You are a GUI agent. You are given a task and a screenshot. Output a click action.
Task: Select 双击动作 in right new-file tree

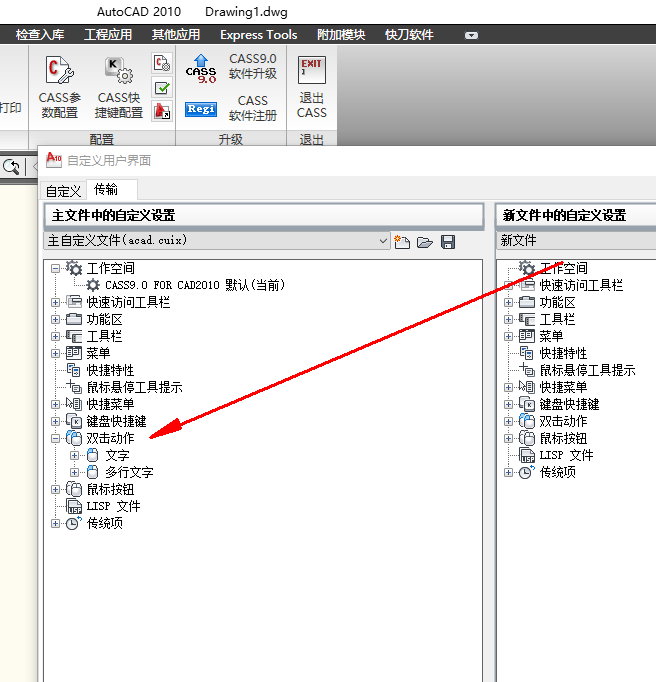pos(563,421)
